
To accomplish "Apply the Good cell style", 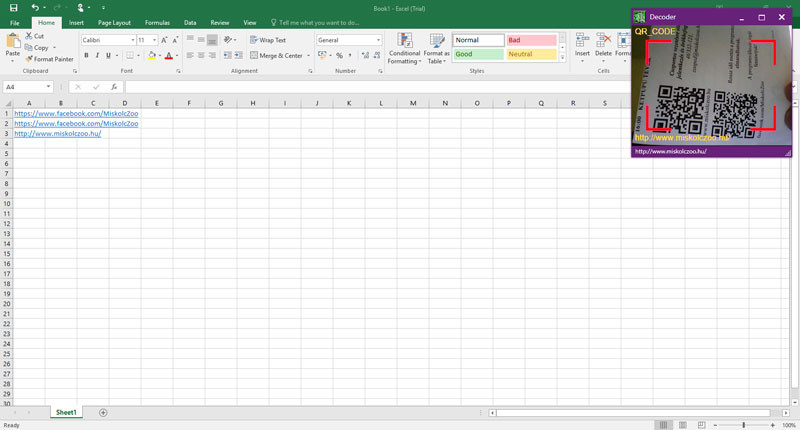I will [x=478, y=54].
